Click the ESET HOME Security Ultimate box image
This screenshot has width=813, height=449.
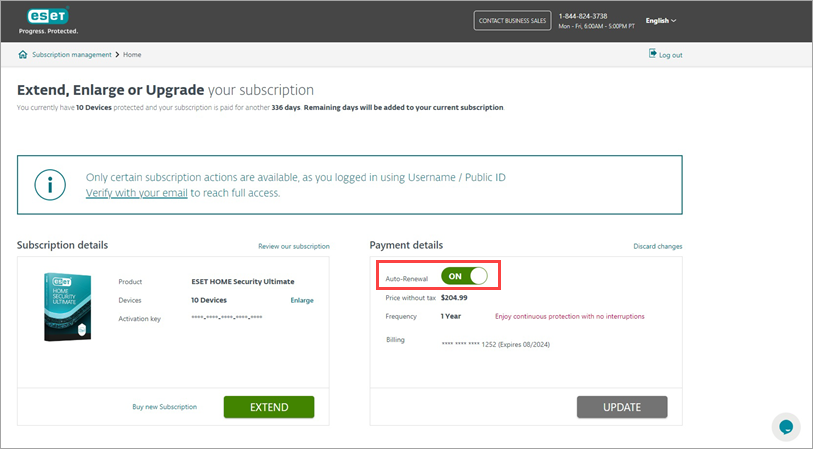(x=67, y=307)
